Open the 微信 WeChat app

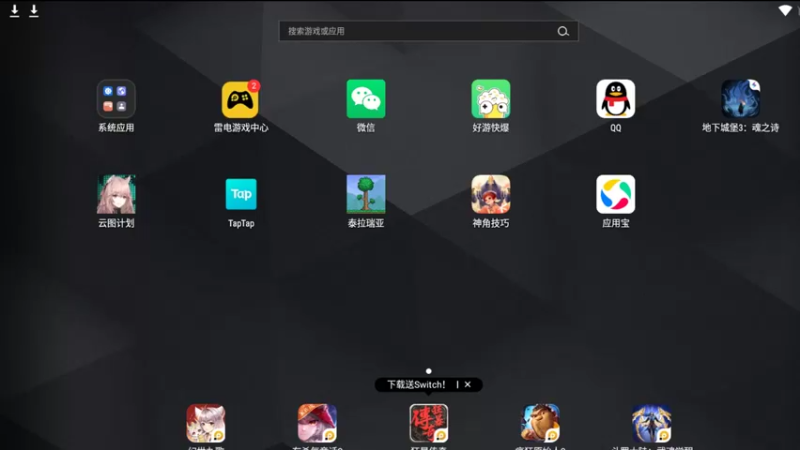tap(366, 99)
